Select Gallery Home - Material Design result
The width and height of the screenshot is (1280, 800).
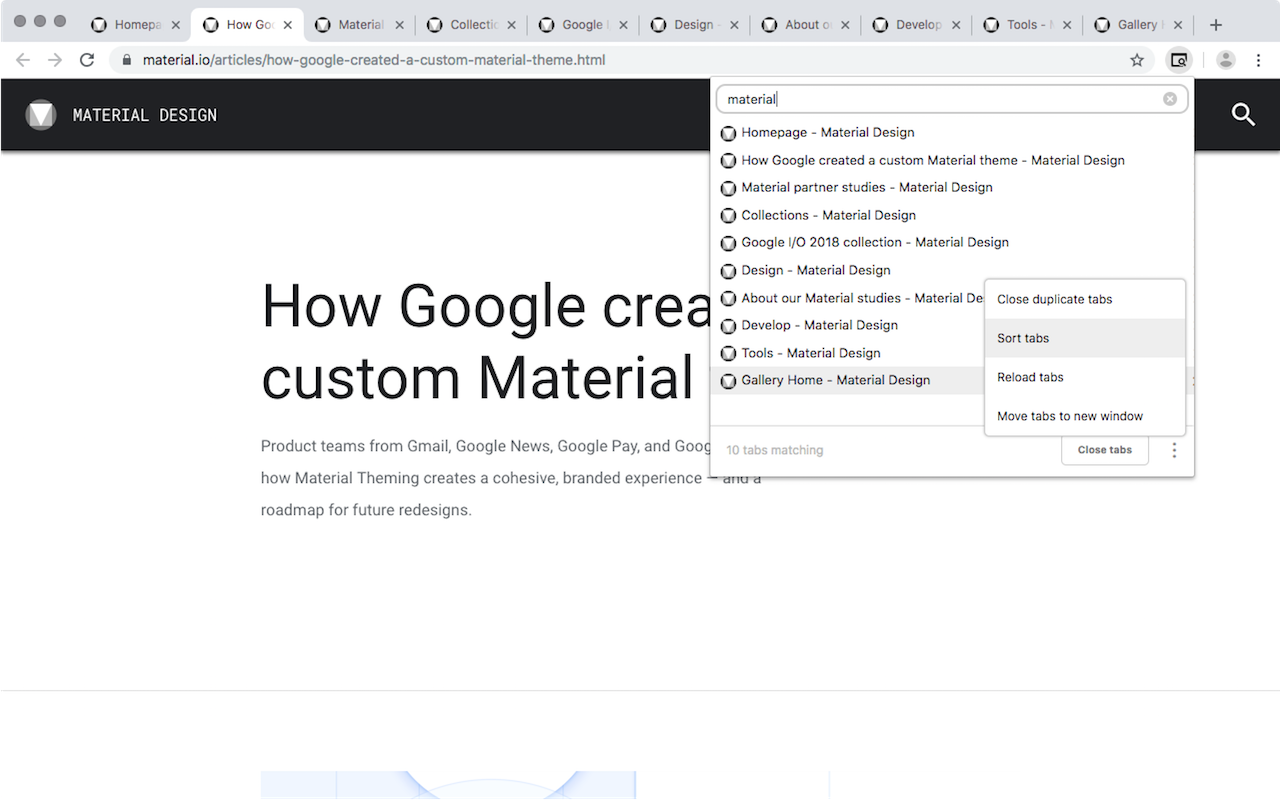(x=848, y=380)
